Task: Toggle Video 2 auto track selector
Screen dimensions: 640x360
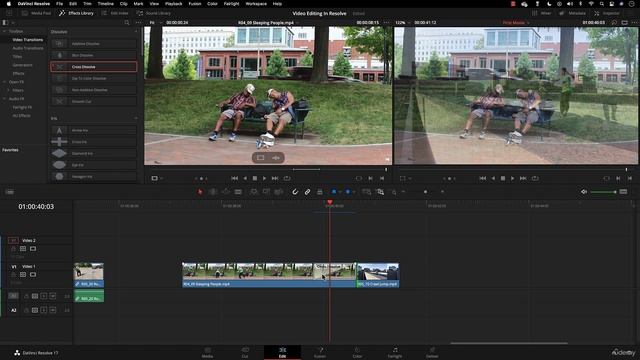Action: point(23,249)
